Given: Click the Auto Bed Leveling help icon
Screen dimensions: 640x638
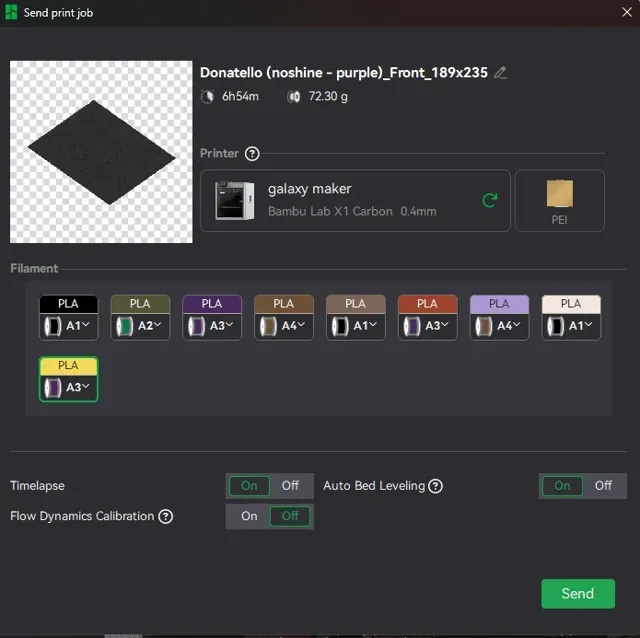Looking at the screenshot, I should (x=435, y=486).
